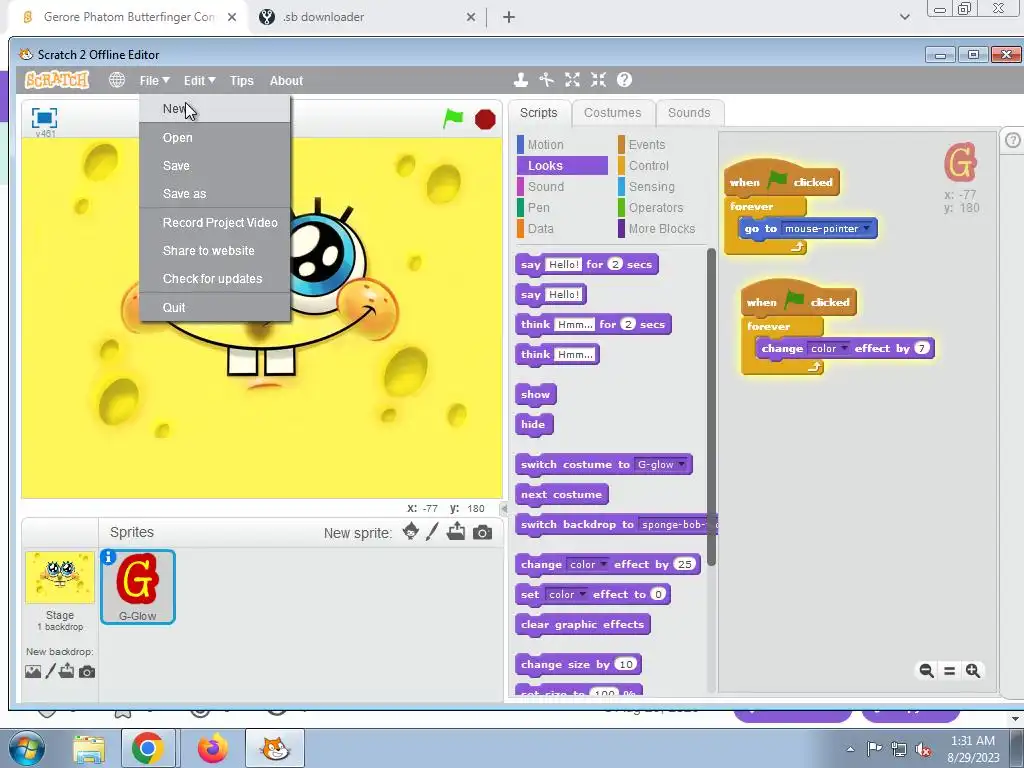Switch to the Scripts tab
The image size is (1024, 768).
539,113
